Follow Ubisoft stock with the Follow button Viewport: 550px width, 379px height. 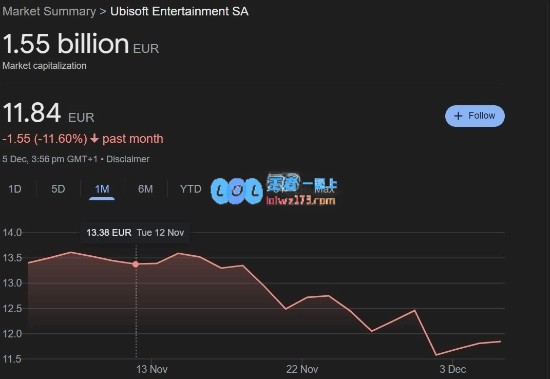[x=475, y=116]
